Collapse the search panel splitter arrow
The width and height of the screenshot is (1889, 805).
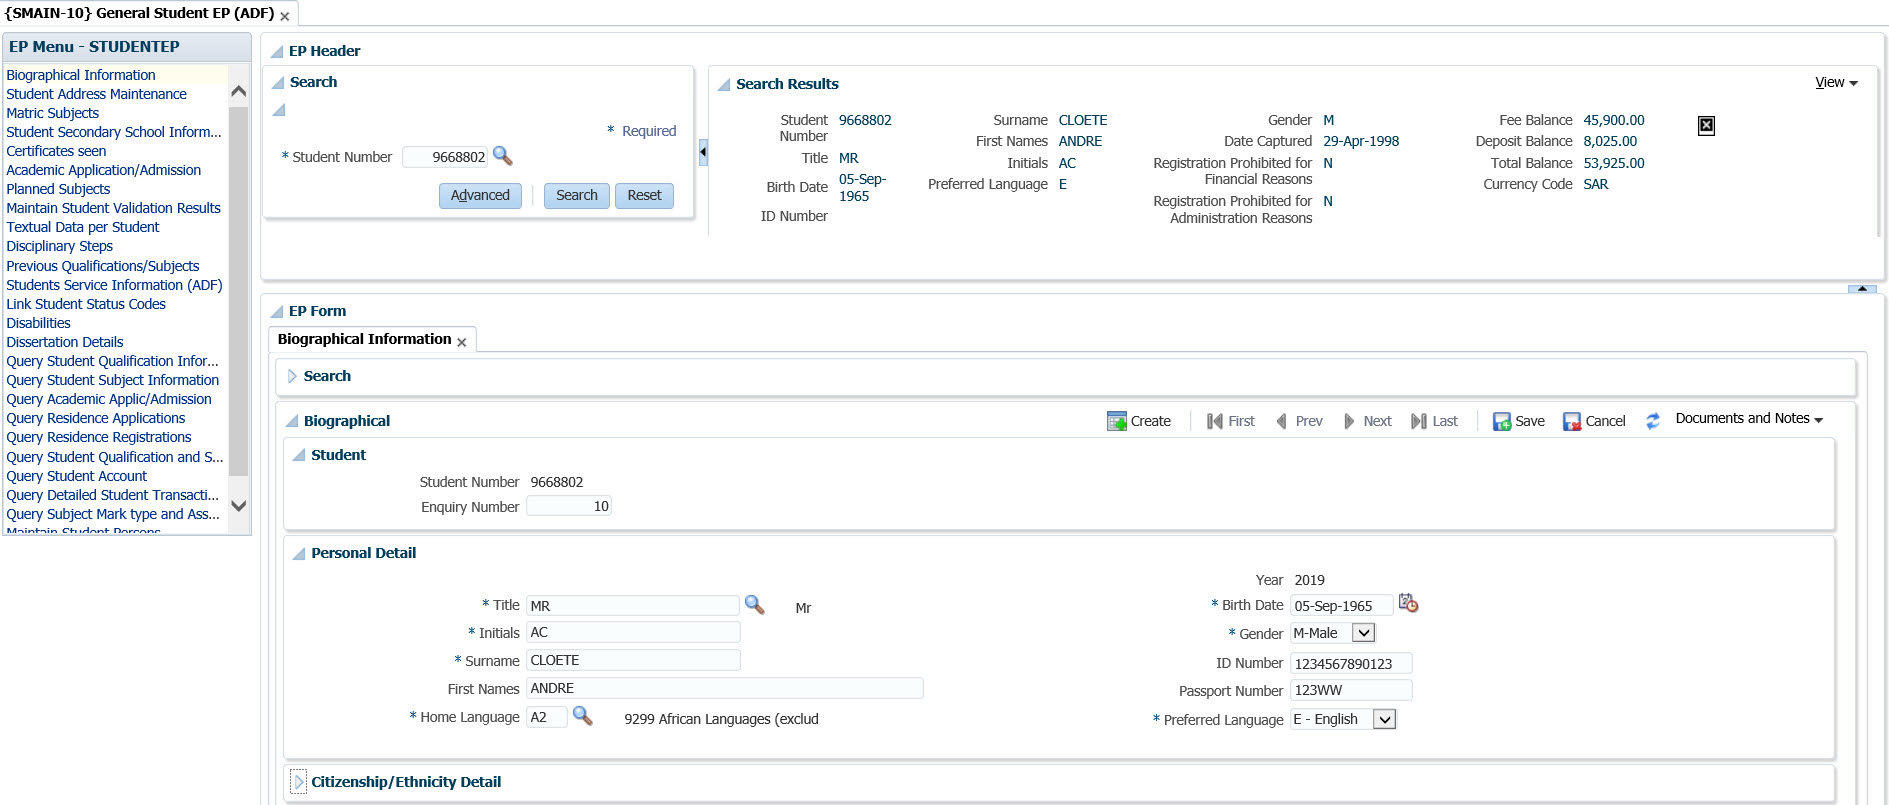[x=703, y=152]
